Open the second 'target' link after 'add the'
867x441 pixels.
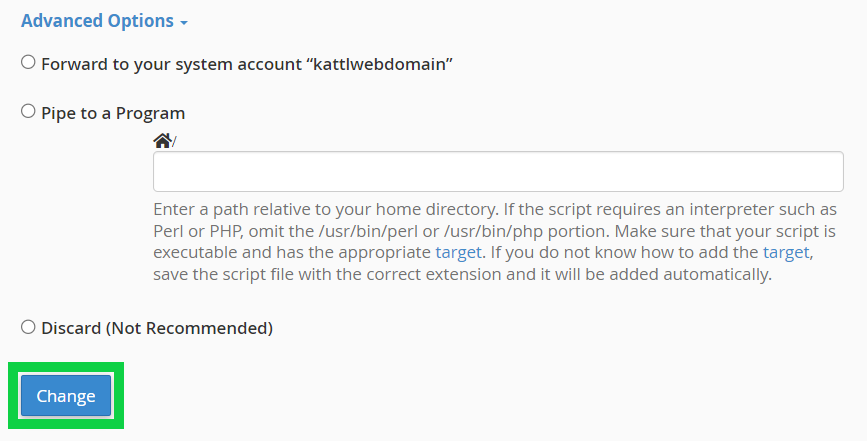(786, 252)
